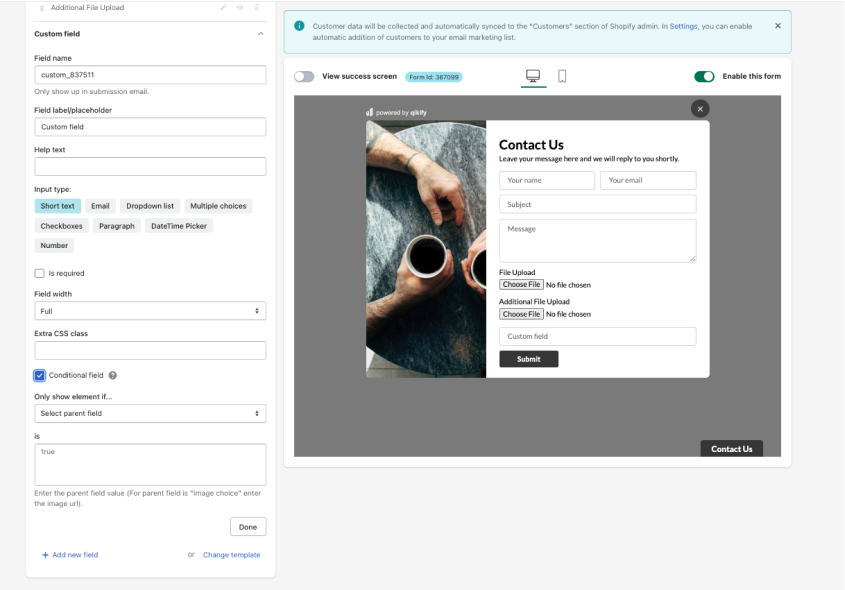
Task: Click the message resize handle corner
Action: 692,259
